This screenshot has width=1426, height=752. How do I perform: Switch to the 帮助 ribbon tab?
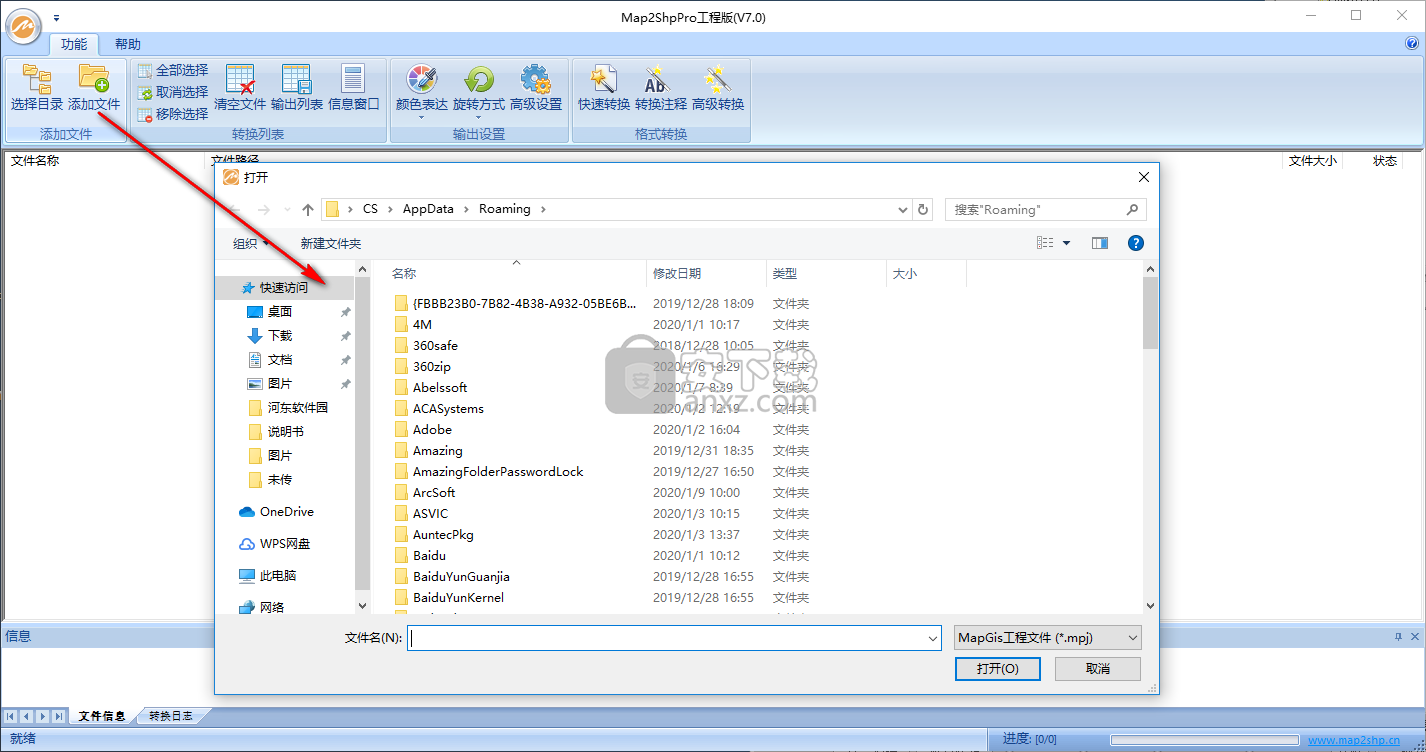128,44
